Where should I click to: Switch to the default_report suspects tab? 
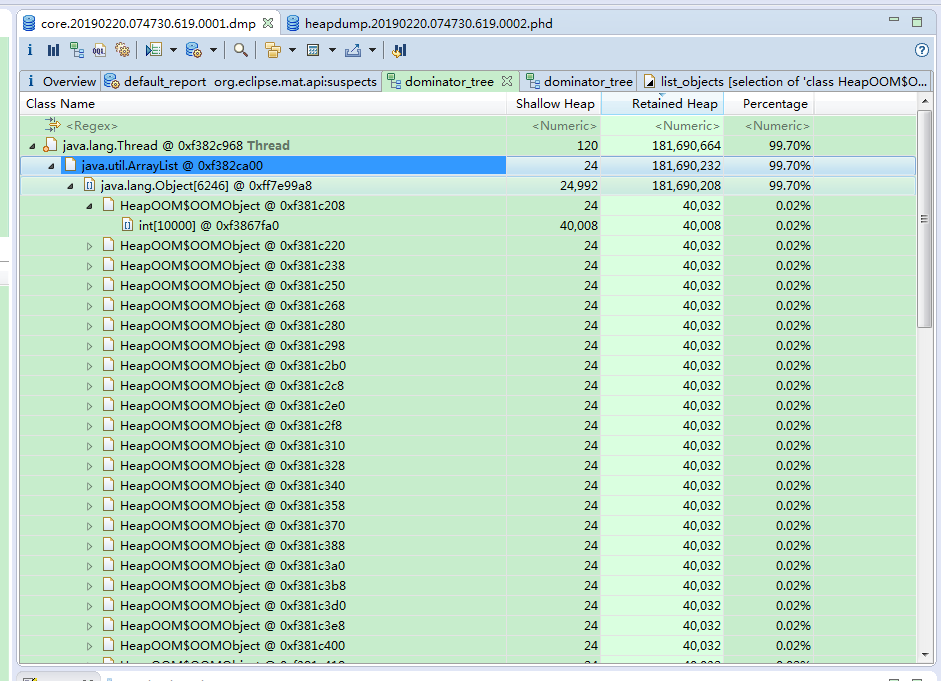[x=240, y=82]
